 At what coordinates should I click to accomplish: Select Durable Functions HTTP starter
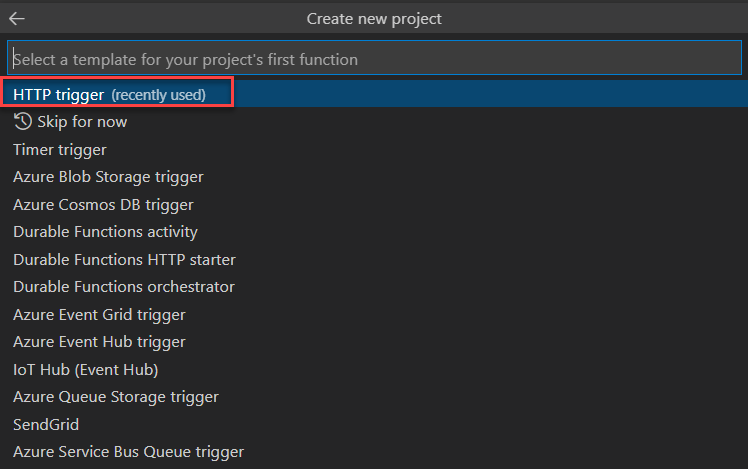coord(124,260)
